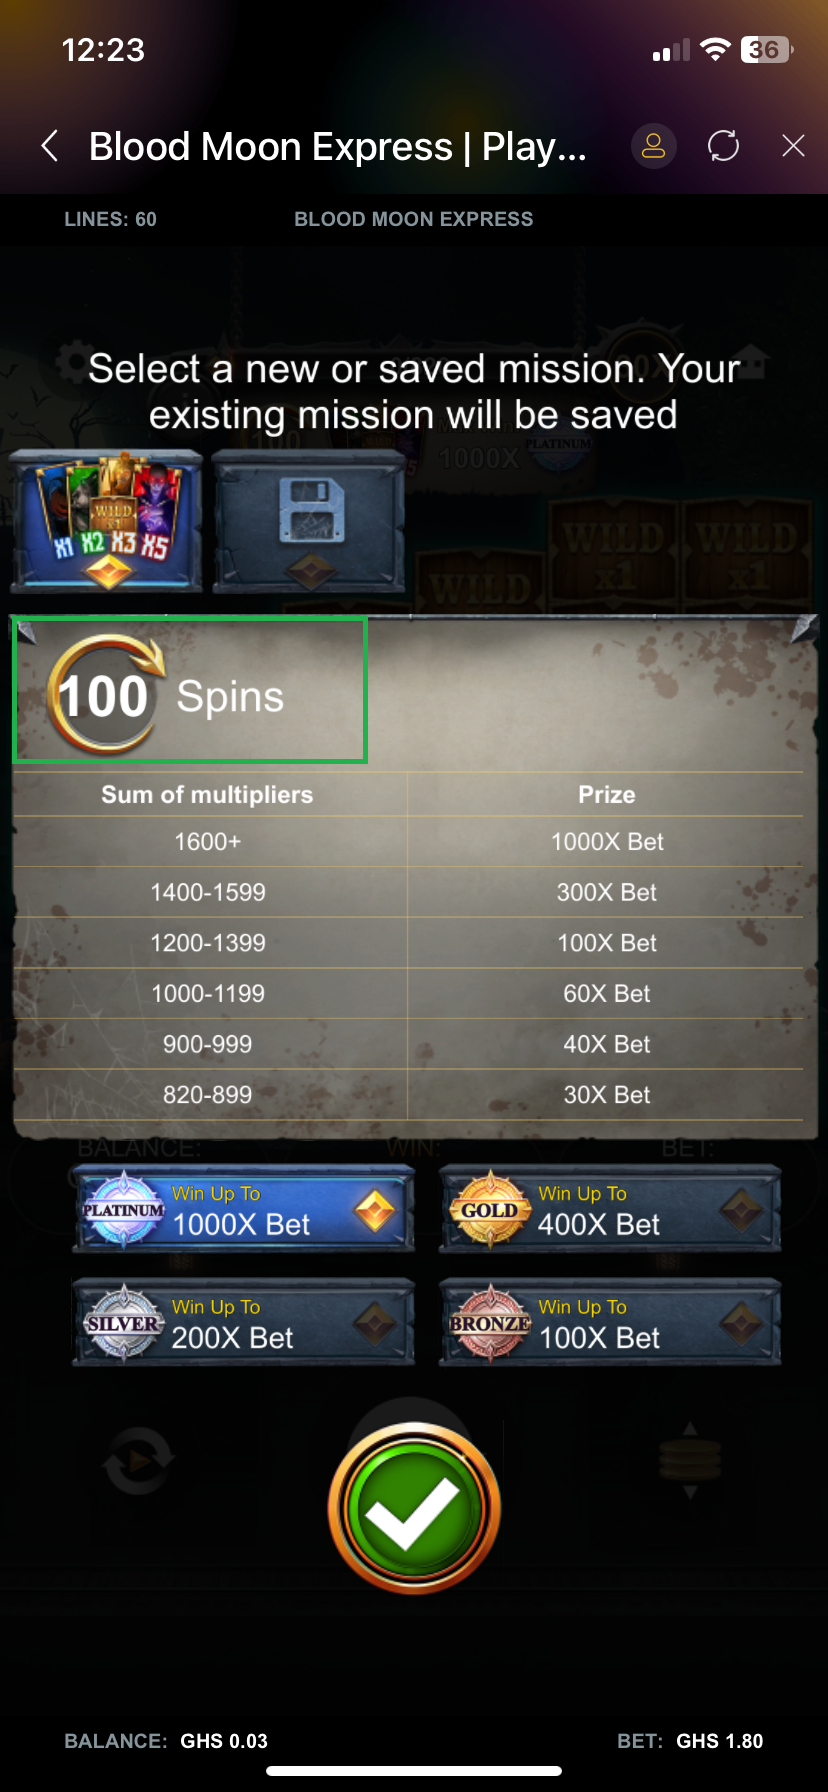Tap the dimmed autoplay spin icon

point(138,1462)
